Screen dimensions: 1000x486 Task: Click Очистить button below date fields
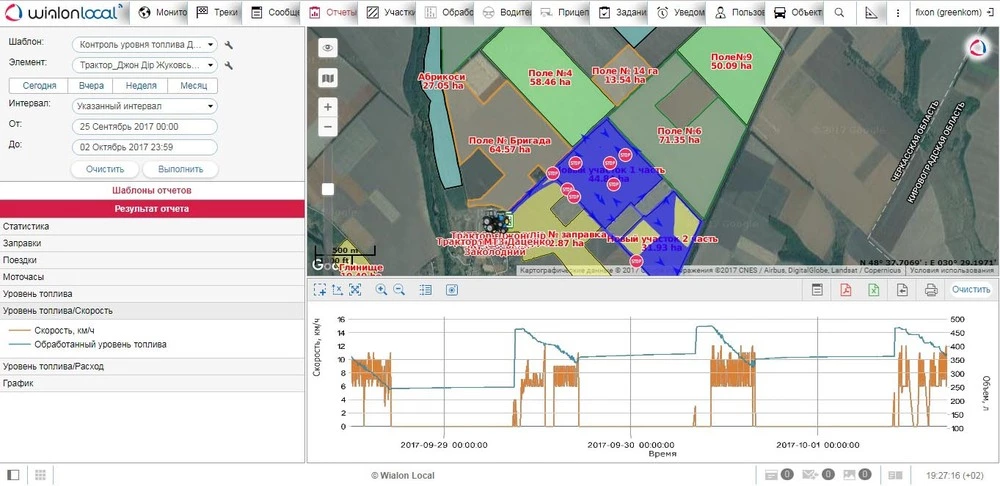point(105,169)
